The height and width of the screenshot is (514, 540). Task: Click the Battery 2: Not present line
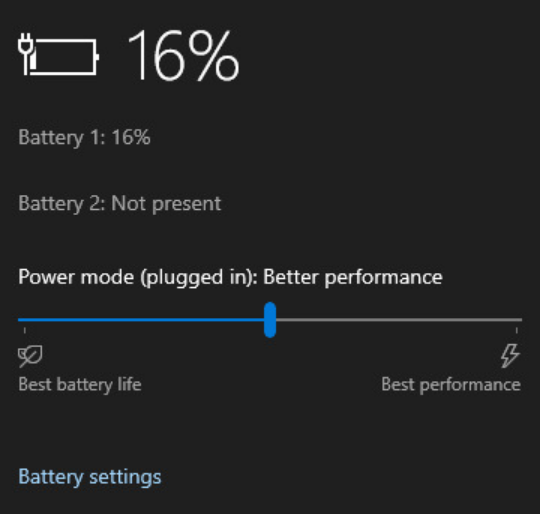click(120, 203)
